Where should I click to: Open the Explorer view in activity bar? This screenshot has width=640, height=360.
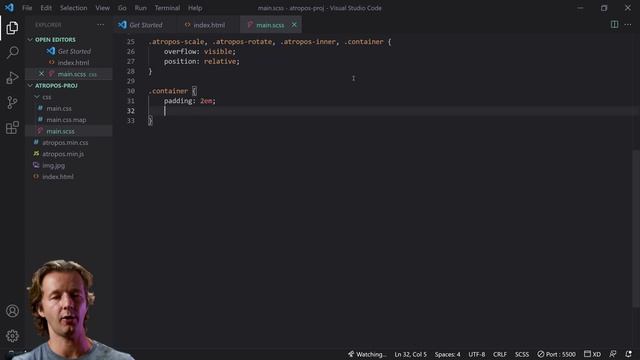coord(12,28)
